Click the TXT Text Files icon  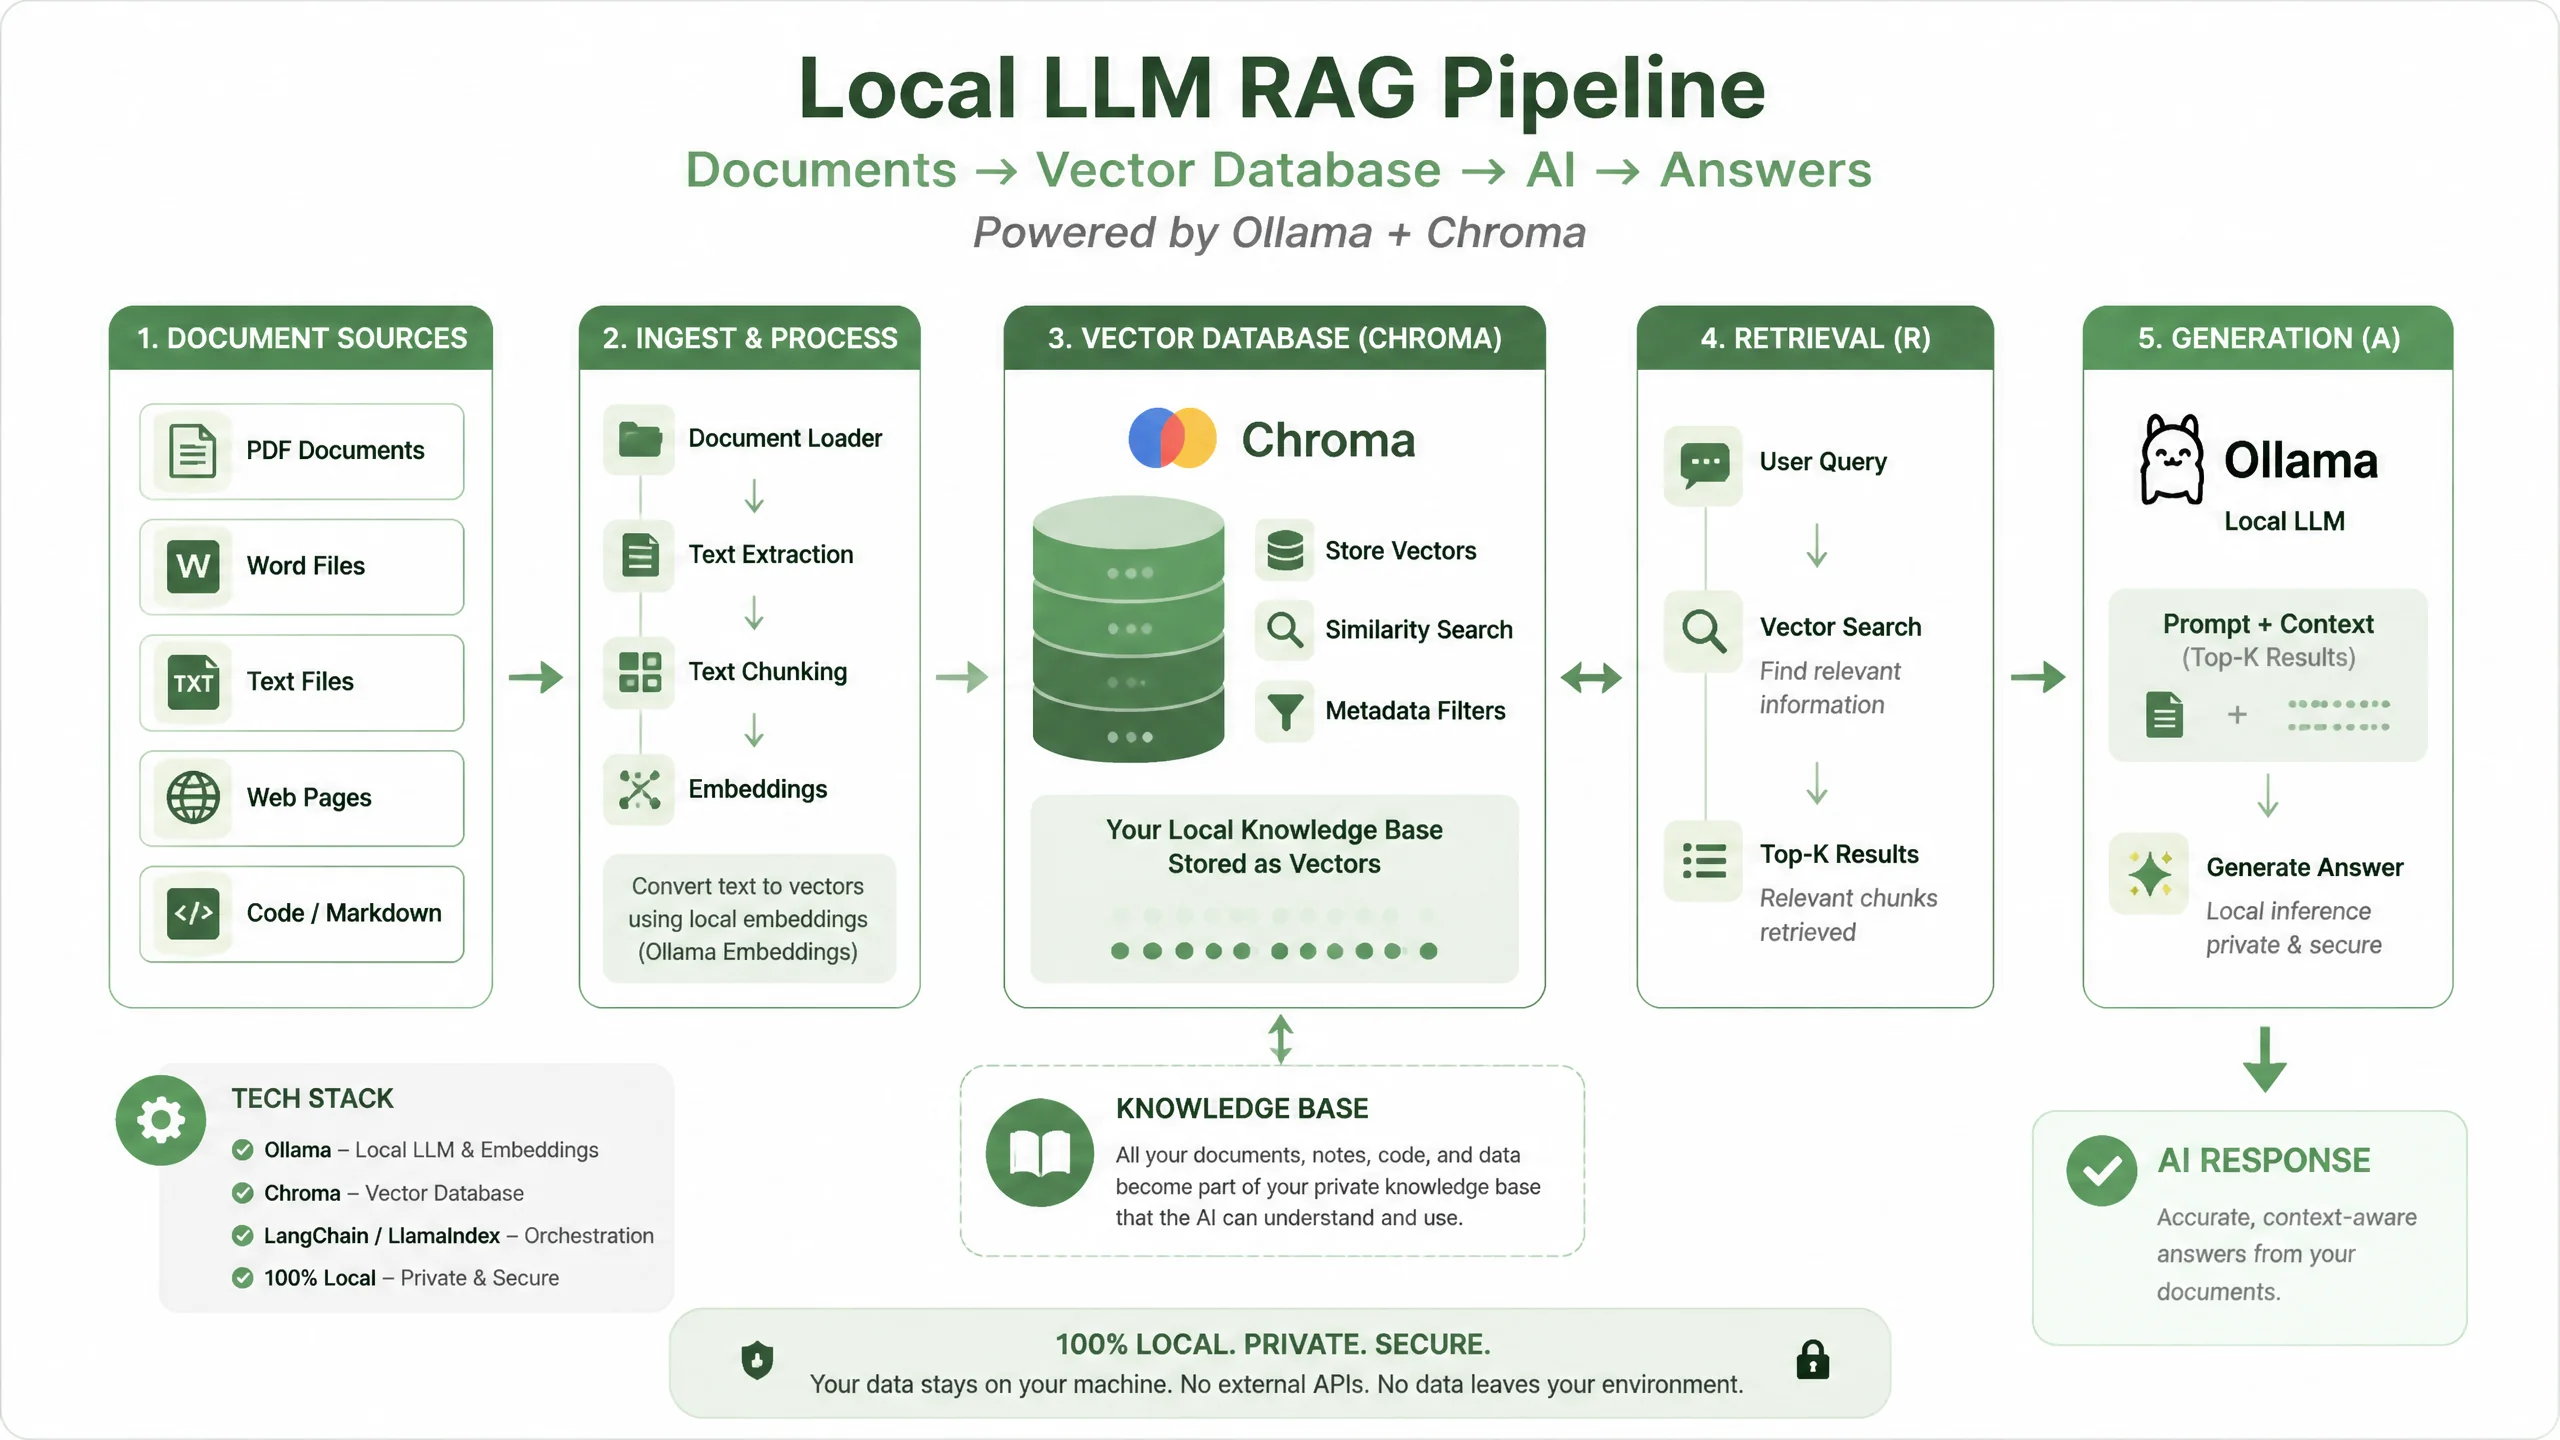pos(193,682)
